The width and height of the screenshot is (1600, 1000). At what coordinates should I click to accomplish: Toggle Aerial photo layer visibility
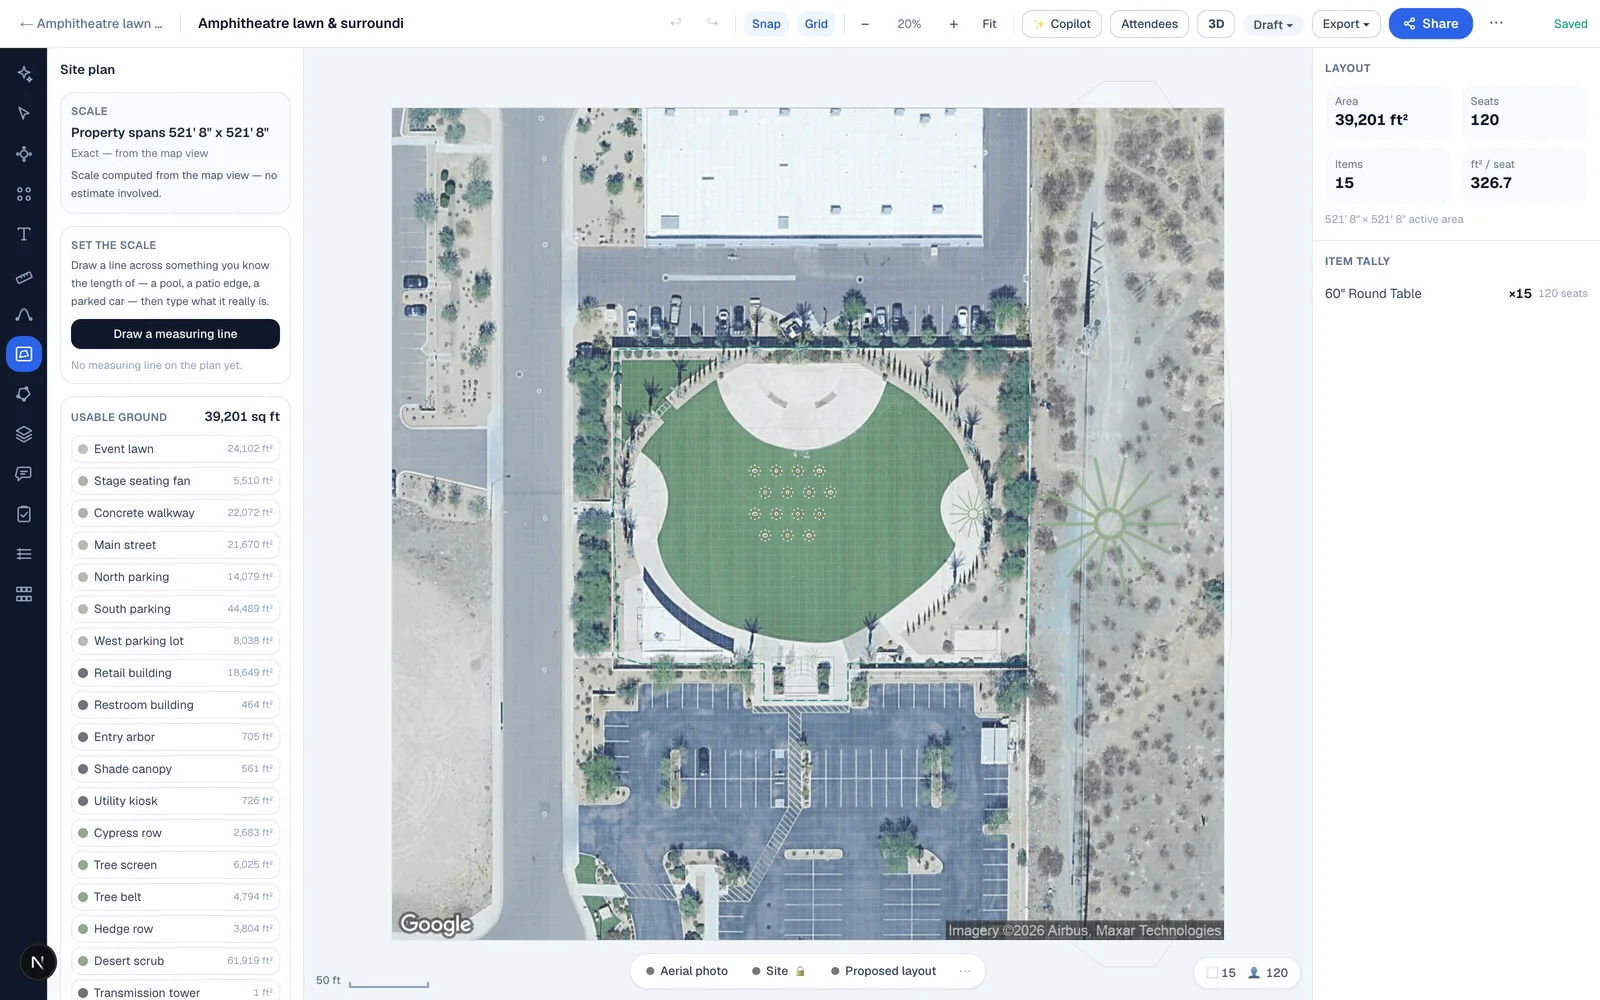click(x=687, y=971)
